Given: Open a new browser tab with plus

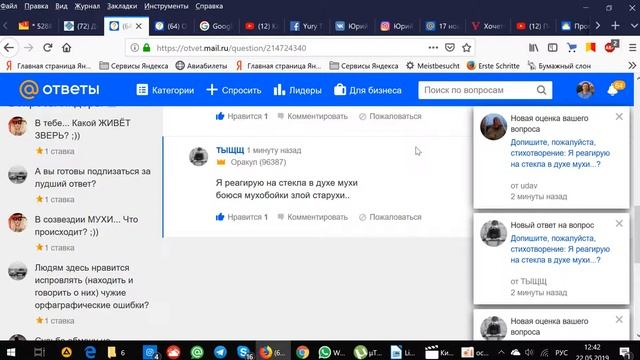Looking at the screenshot, I should [615, 26].
